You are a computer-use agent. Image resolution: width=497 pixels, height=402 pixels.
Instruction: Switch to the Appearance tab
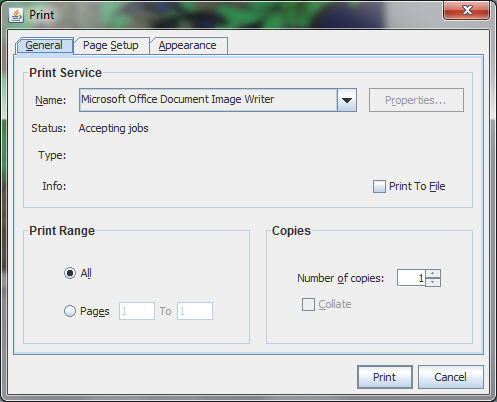(188, 45)
